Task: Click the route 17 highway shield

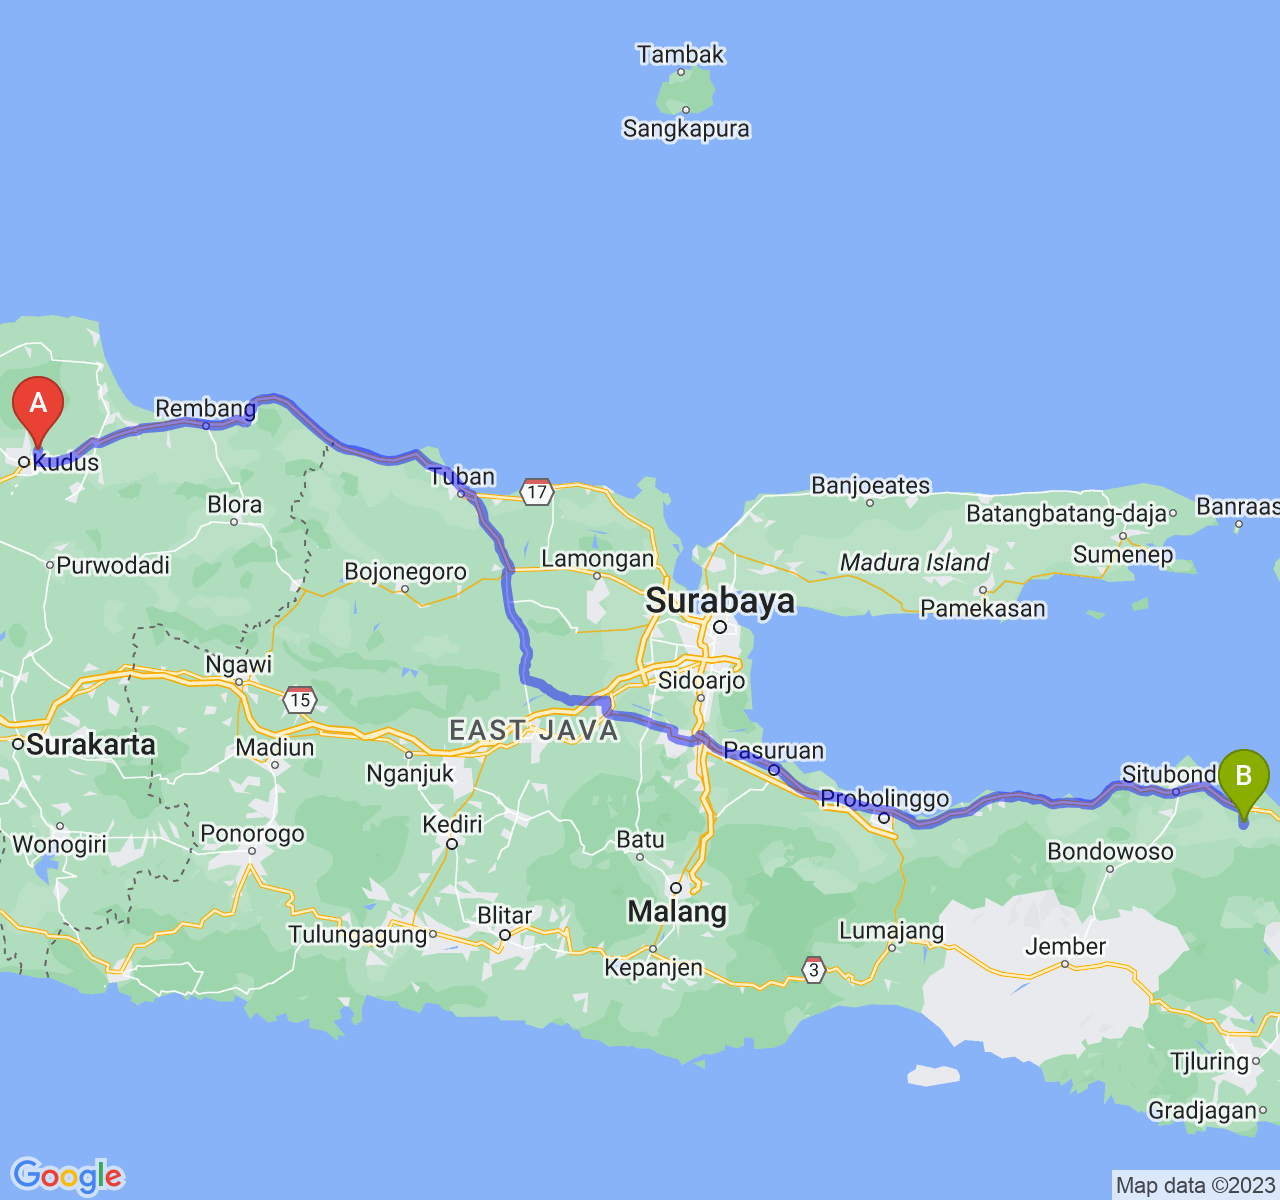Action: [537, 490]
